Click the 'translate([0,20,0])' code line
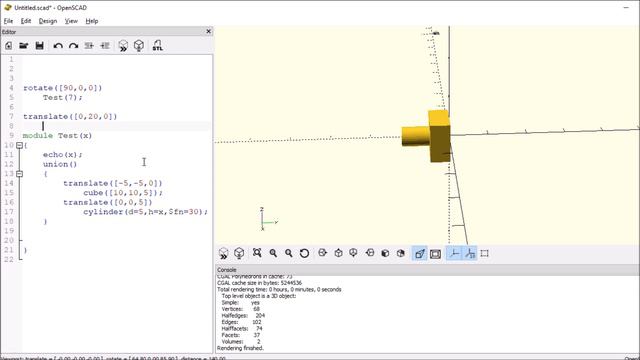 [70, 116]
